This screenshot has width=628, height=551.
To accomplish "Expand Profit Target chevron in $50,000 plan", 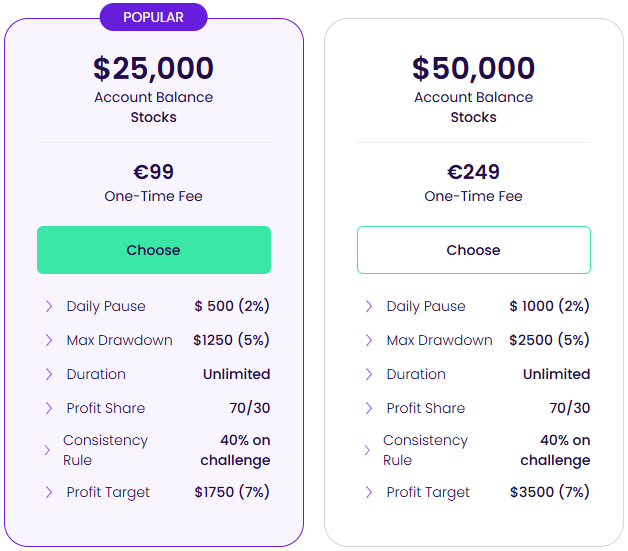I will pyautogui.click(x=369, y=492).
